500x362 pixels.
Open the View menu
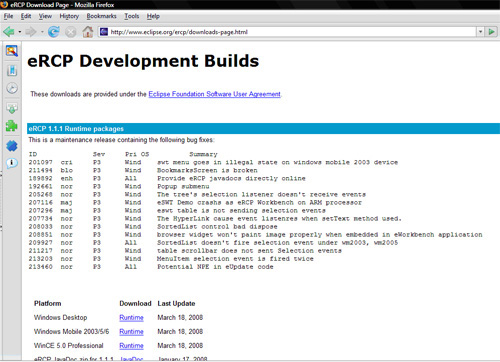point(45,16)
